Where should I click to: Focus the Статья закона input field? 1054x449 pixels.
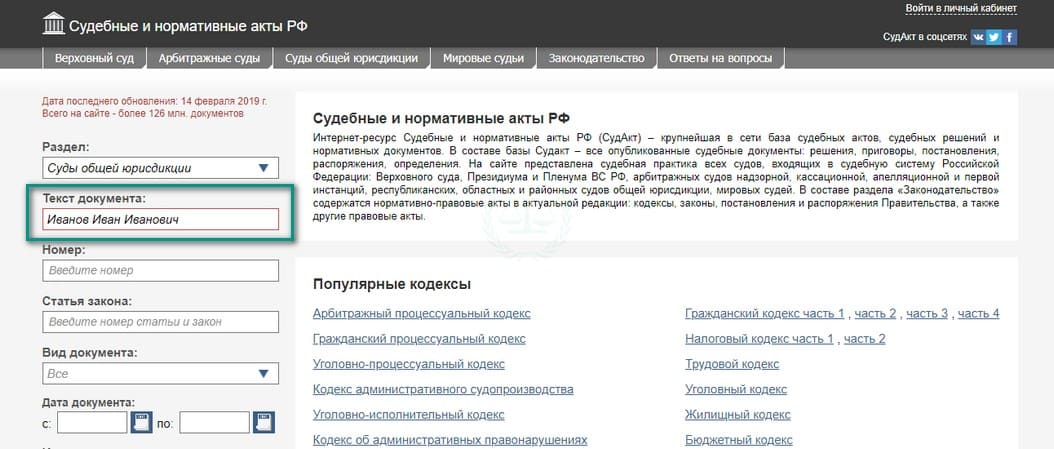[x=160, y=322]
